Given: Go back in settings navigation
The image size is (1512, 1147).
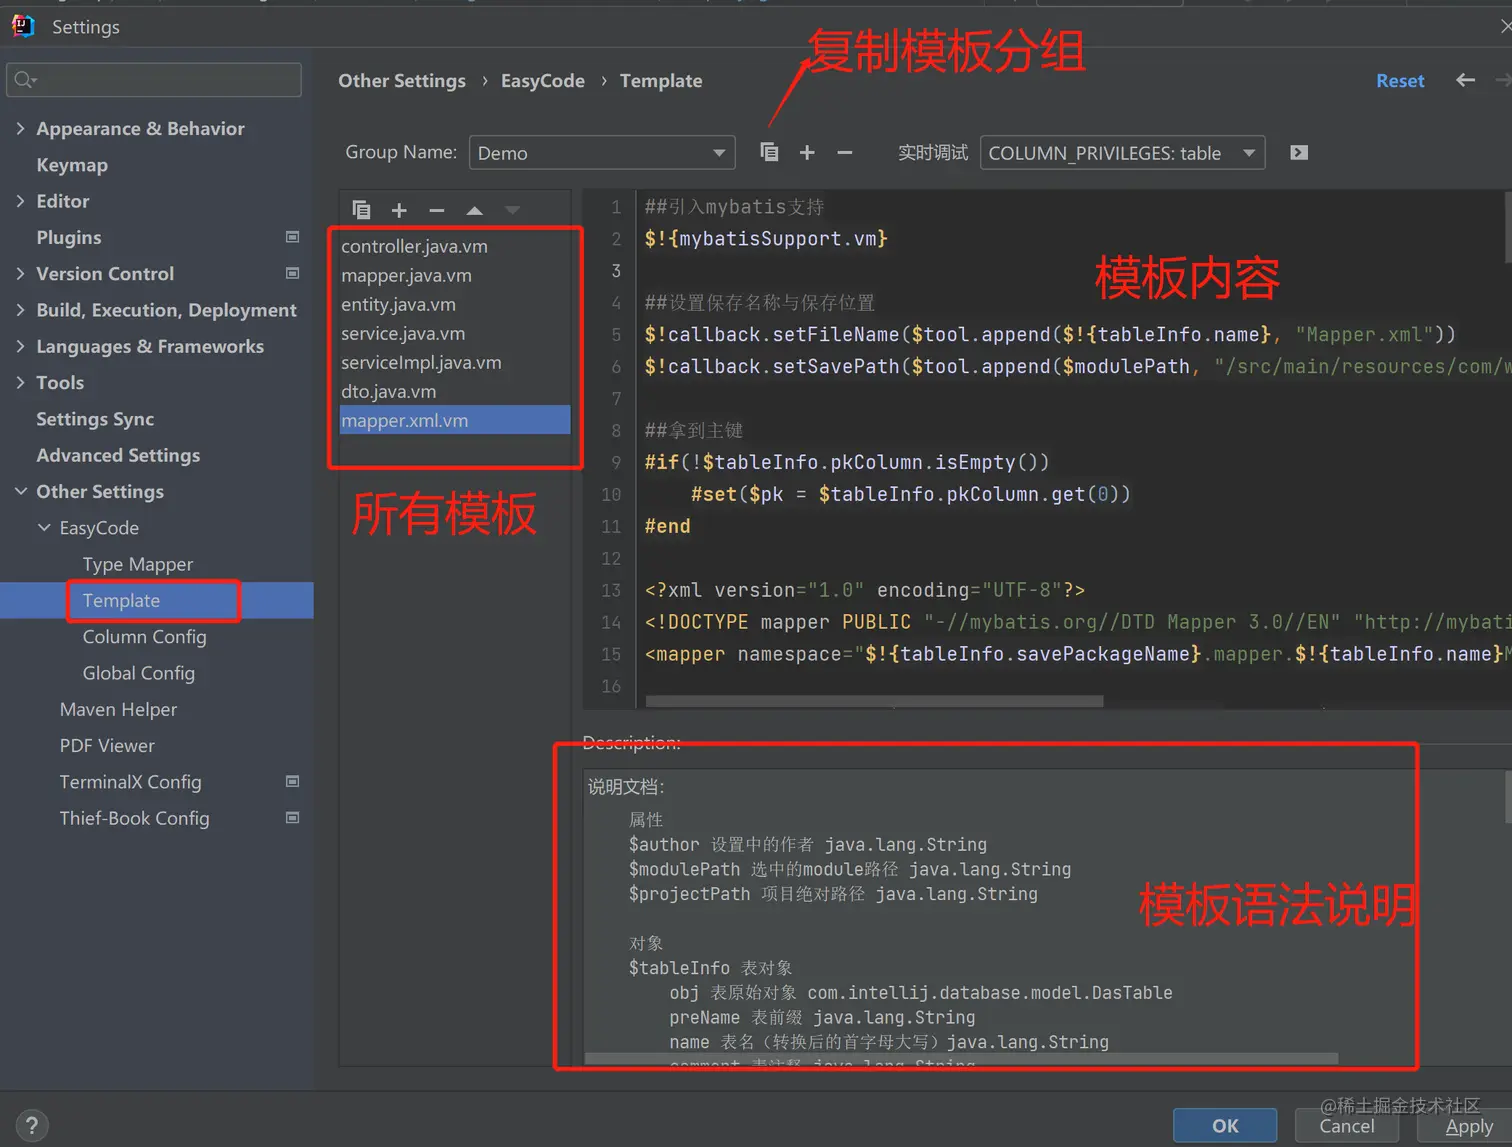Looking at the screenshot, I should pyautogui.click(x=1466, y=80).
